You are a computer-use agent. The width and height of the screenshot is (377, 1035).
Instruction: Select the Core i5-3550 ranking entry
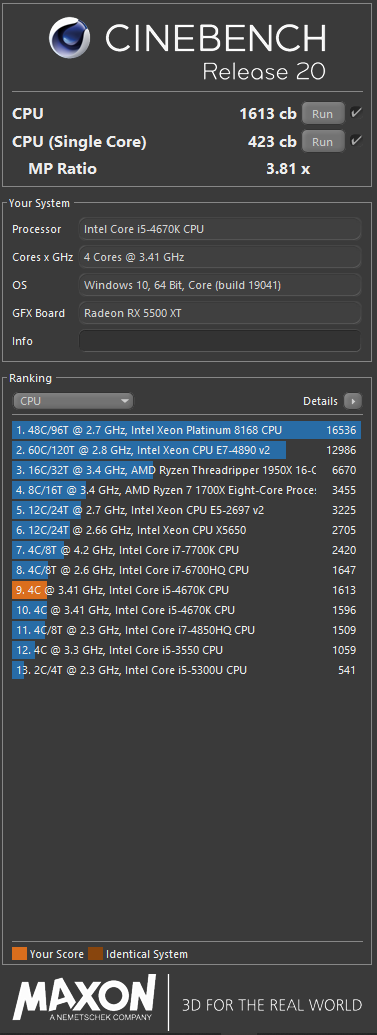tap(186, 650)
